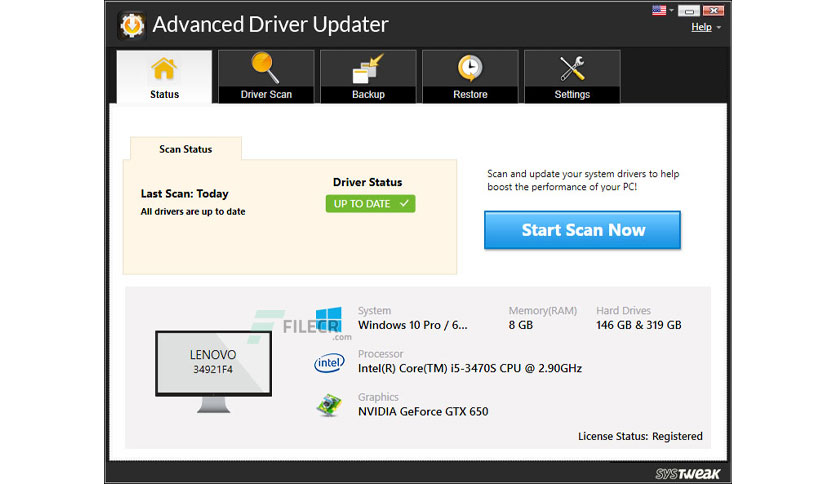Click the Start Scan Now button
This screenshot has height=484, width=836.
(582, 230)
